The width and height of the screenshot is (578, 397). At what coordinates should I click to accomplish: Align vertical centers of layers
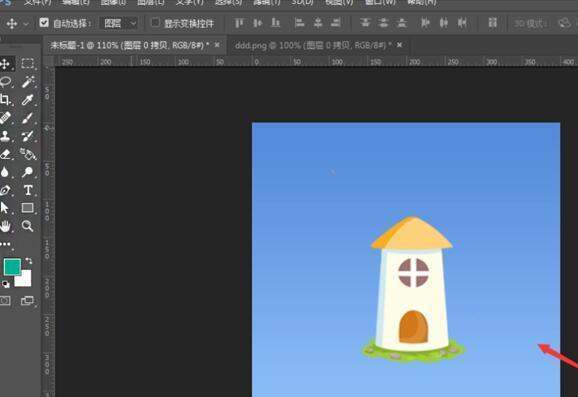pyautogui.click(x=257, y=23)
